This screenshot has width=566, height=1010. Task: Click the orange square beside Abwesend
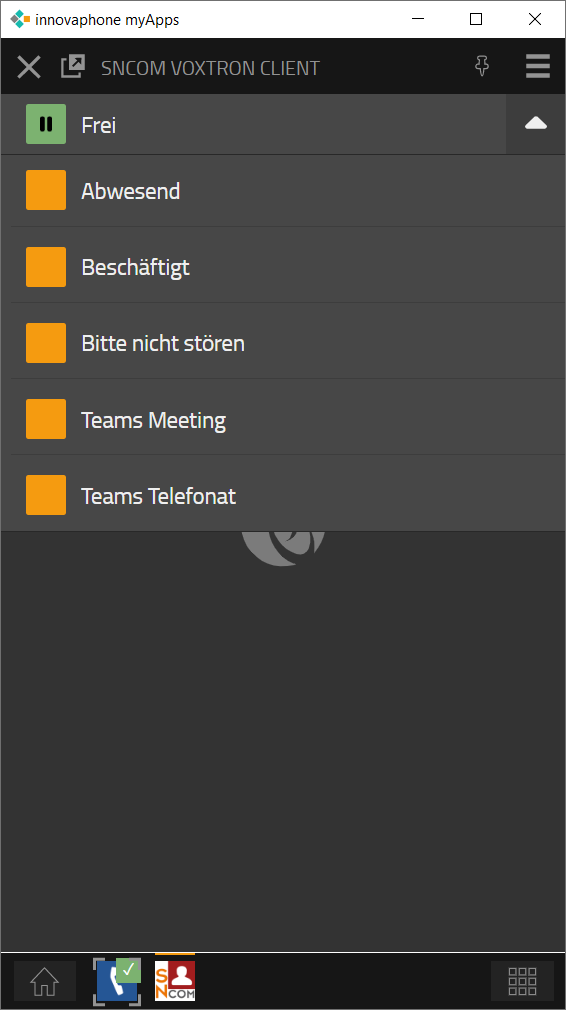[46, 190]
